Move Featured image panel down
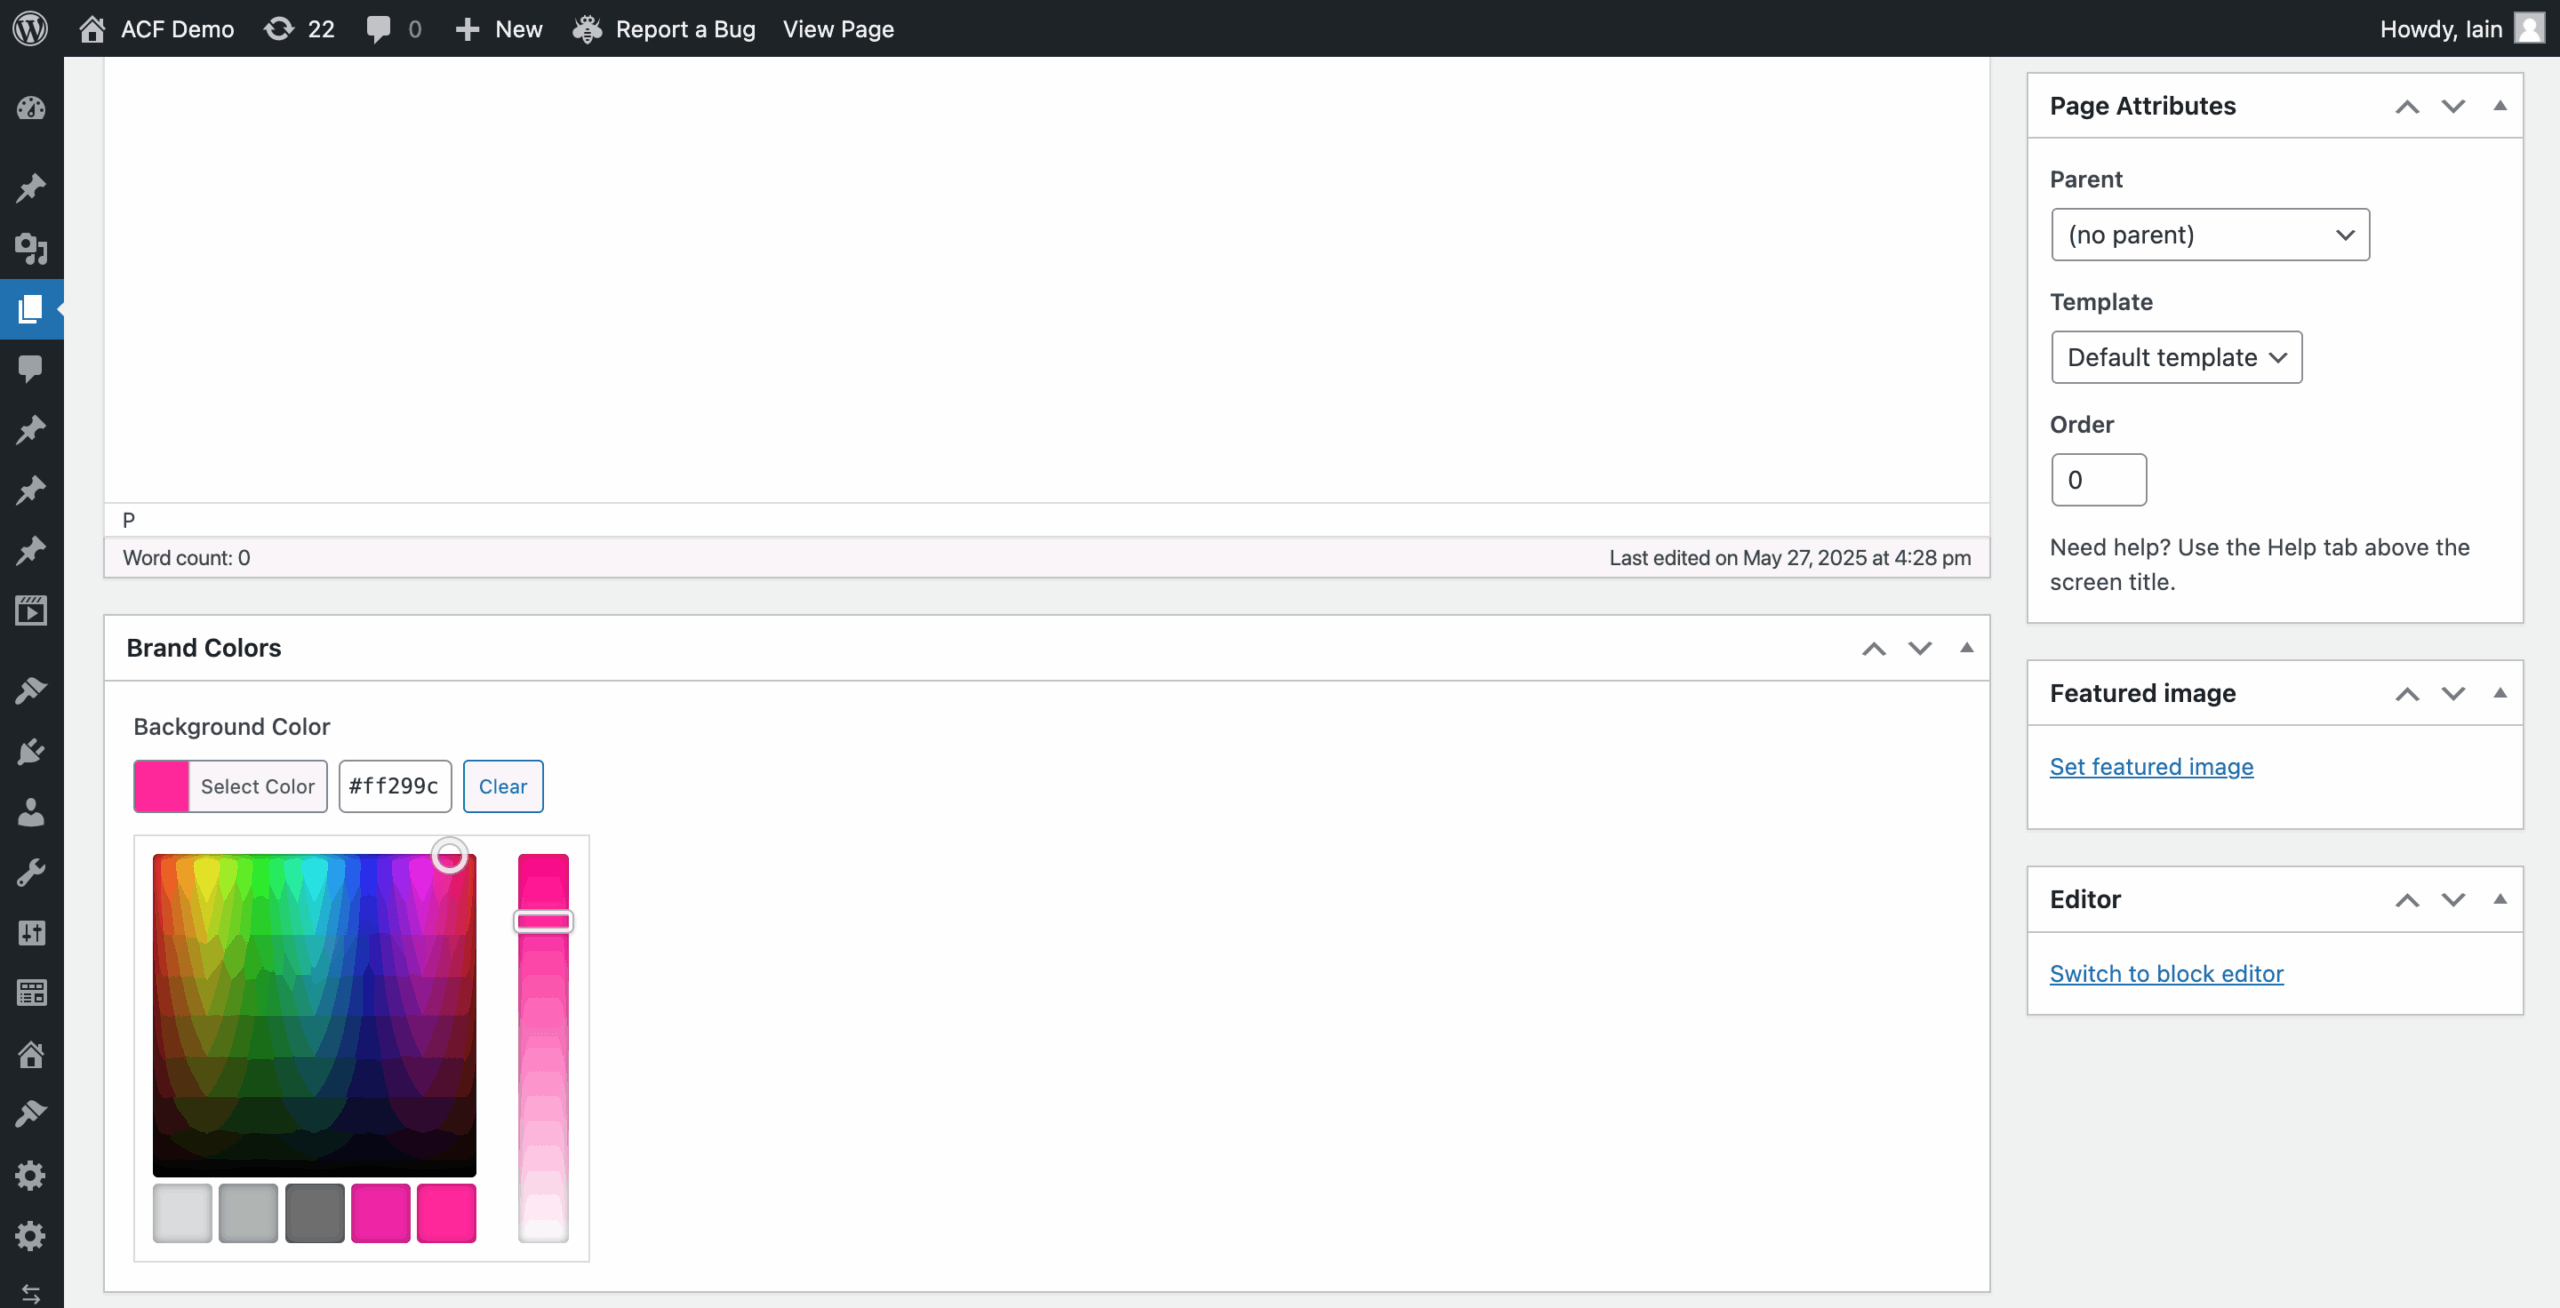 2453,693
